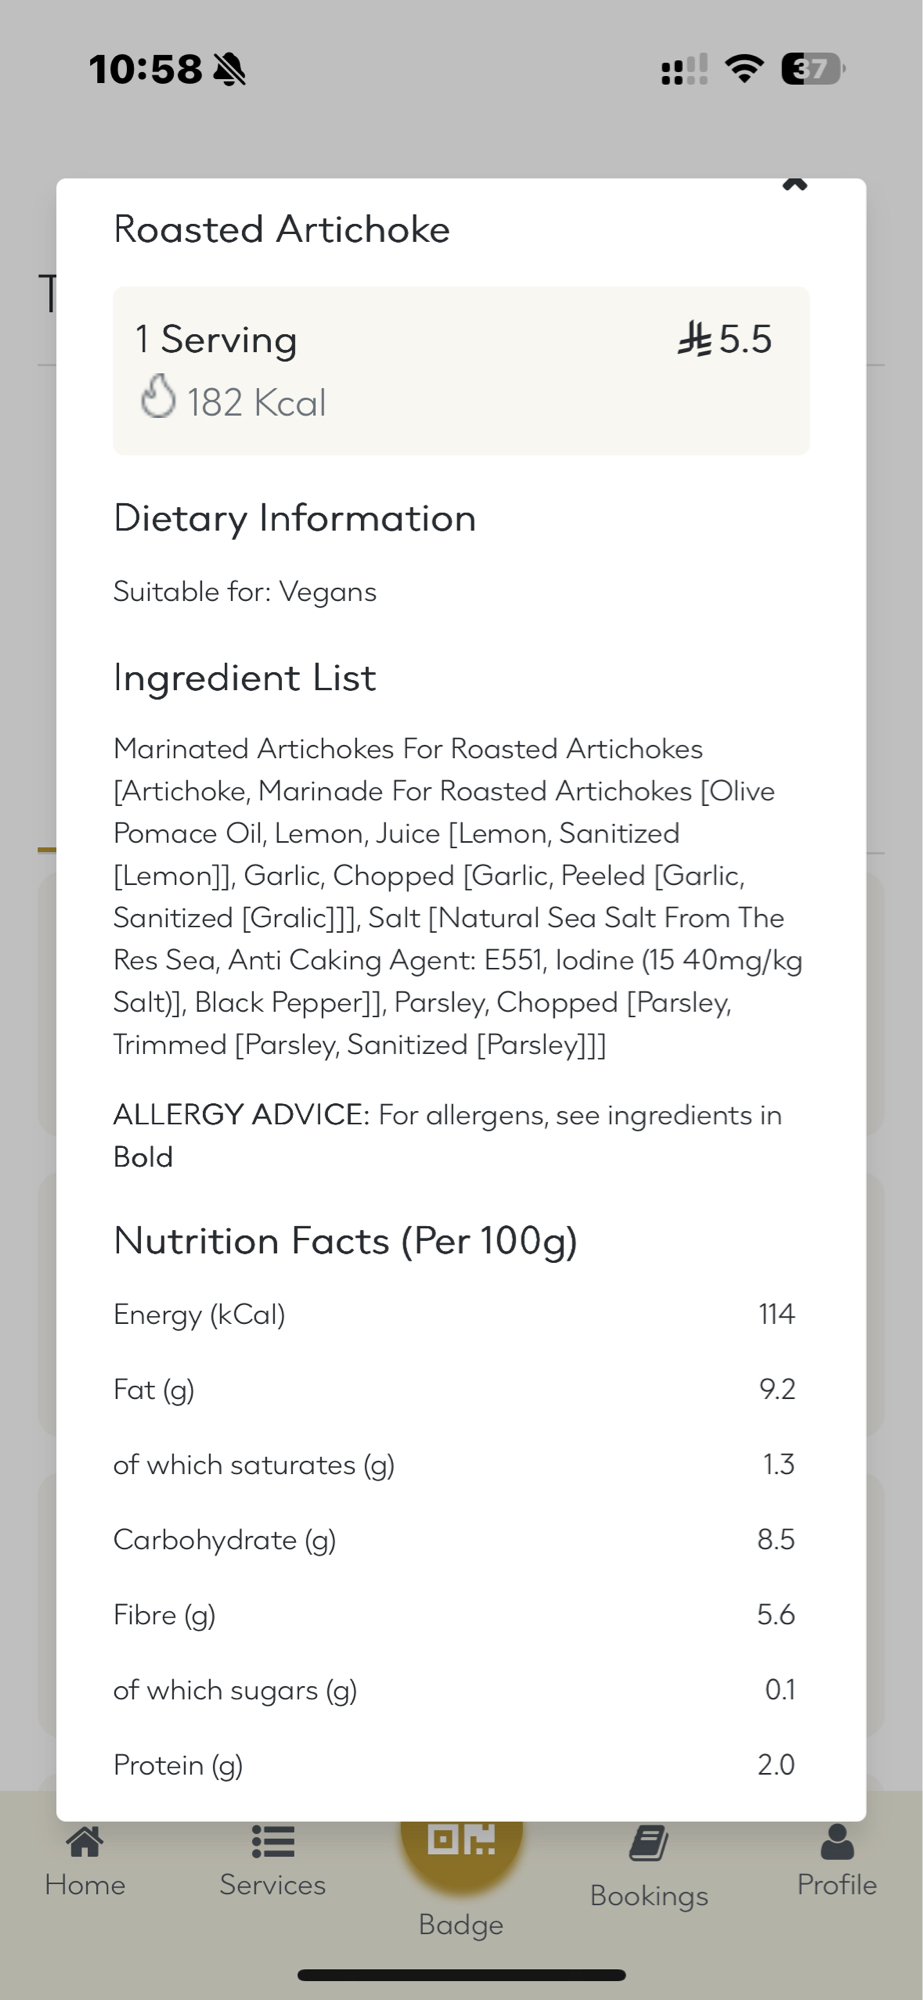Tap the Roasted Artichoke title
923x2000 pixels.
point(282,229)
